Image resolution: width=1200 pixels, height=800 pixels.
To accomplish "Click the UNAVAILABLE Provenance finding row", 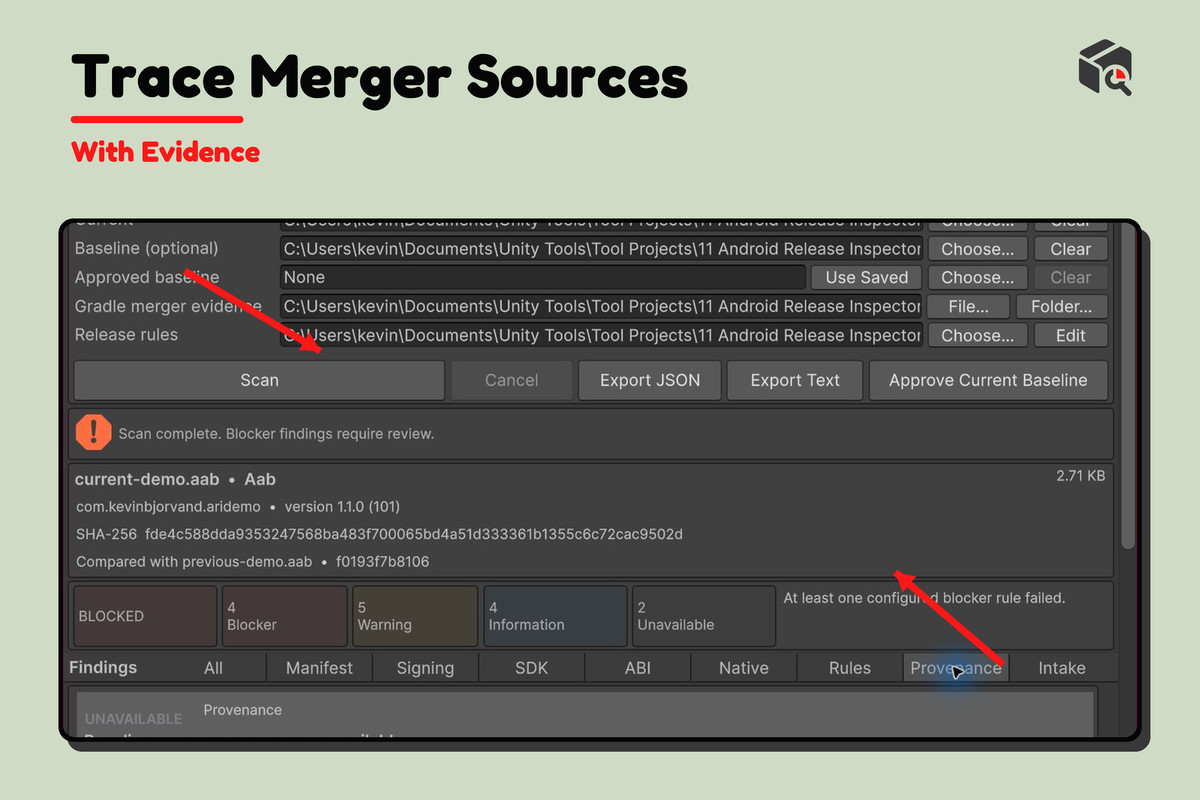I will pos(587,714).
